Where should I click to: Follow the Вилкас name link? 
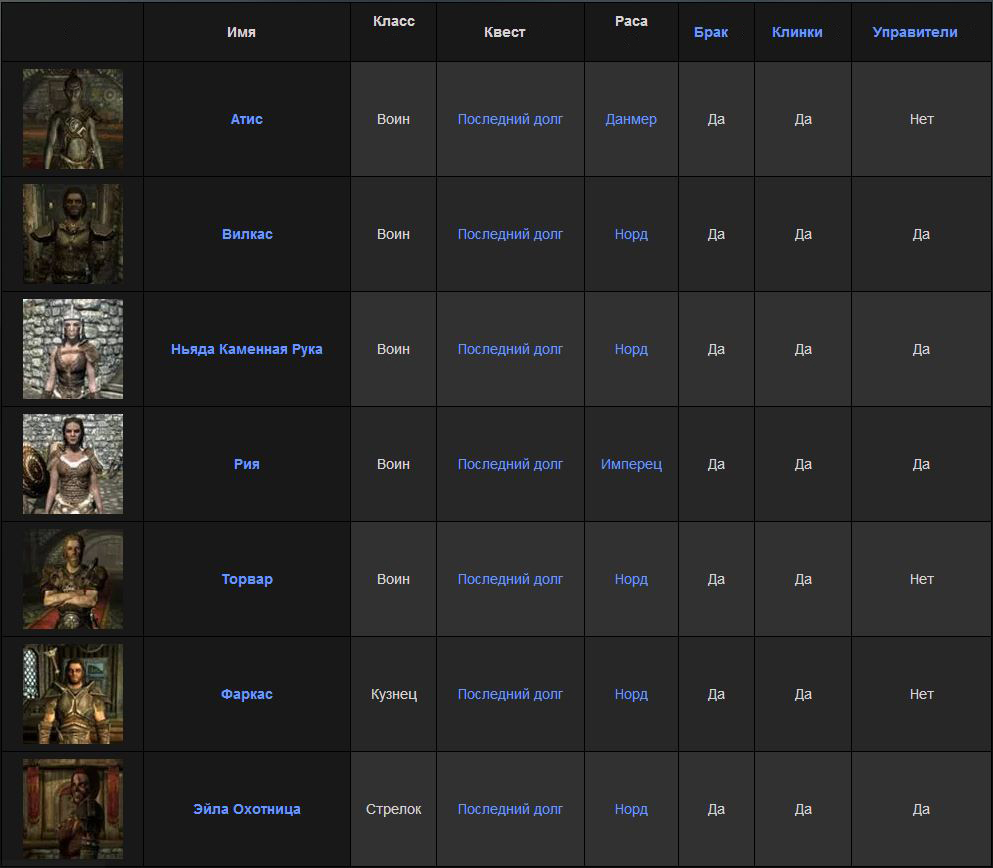247,234
